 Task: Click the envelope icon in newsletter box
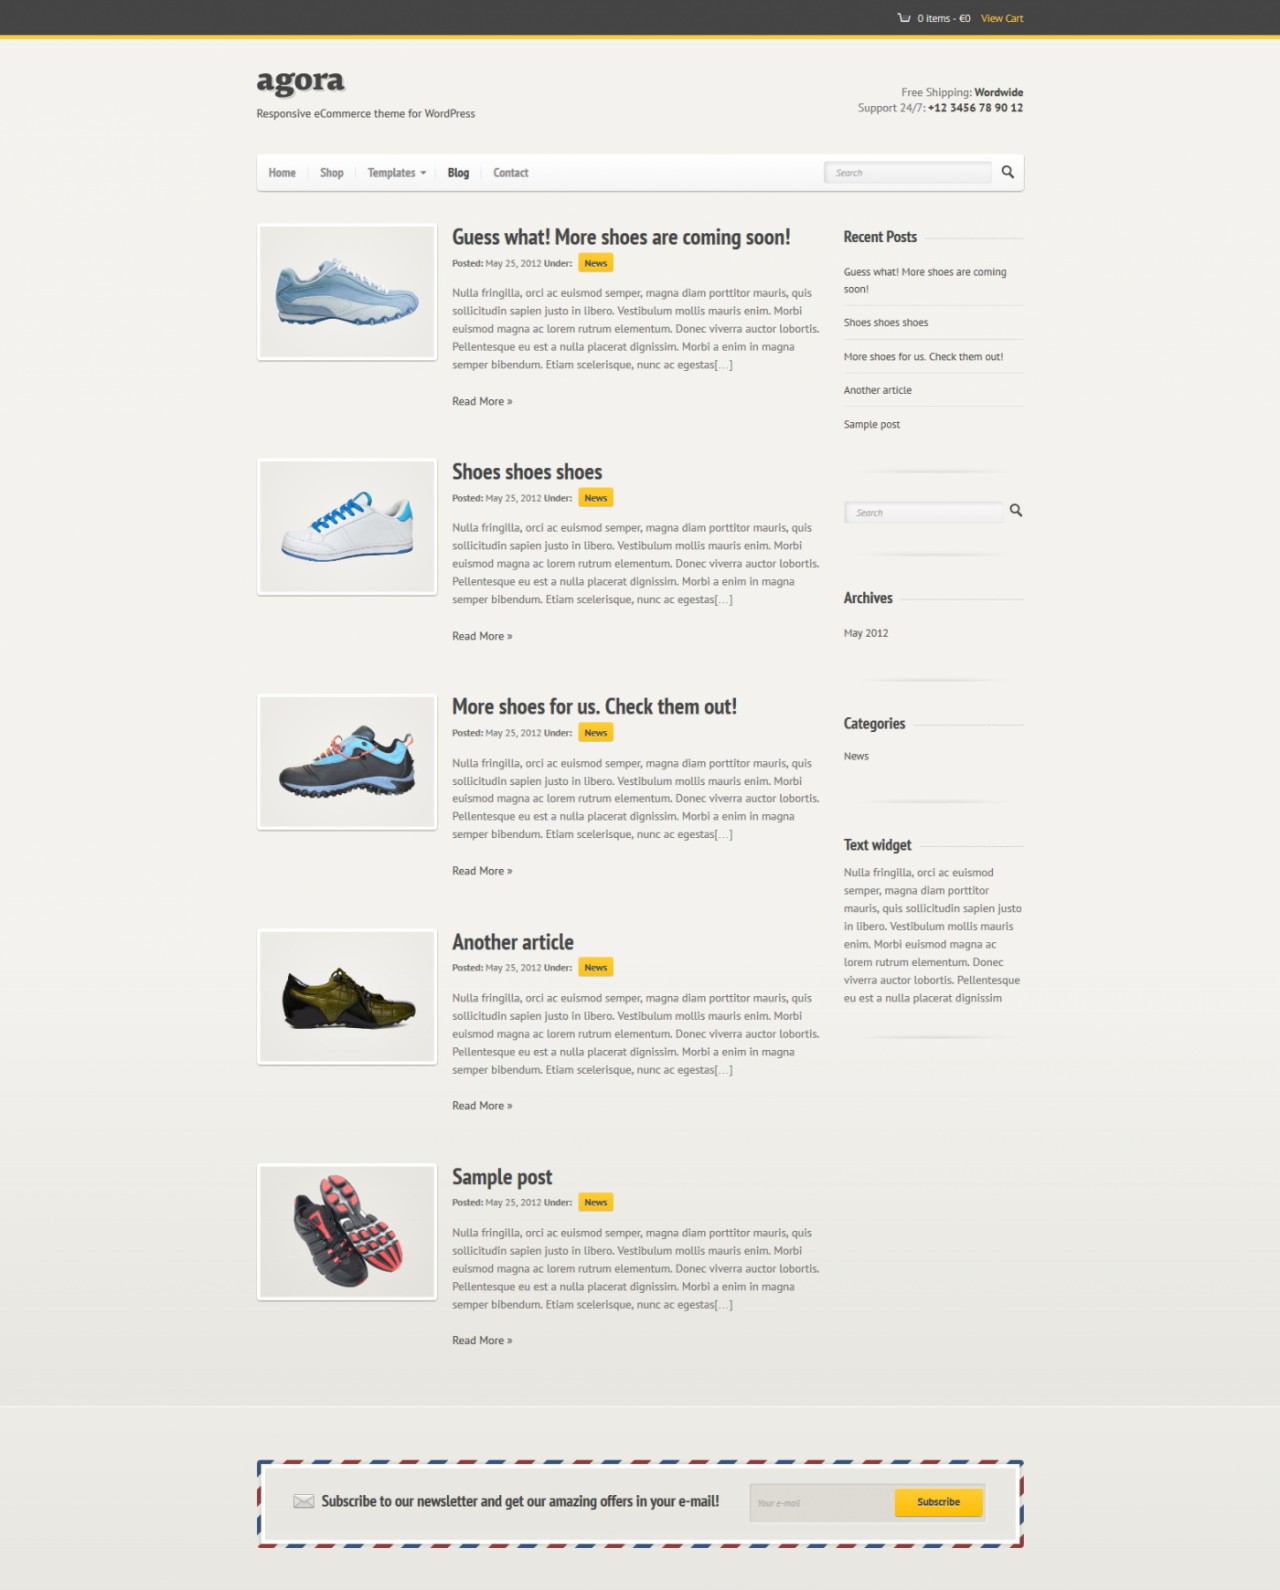304,1501
